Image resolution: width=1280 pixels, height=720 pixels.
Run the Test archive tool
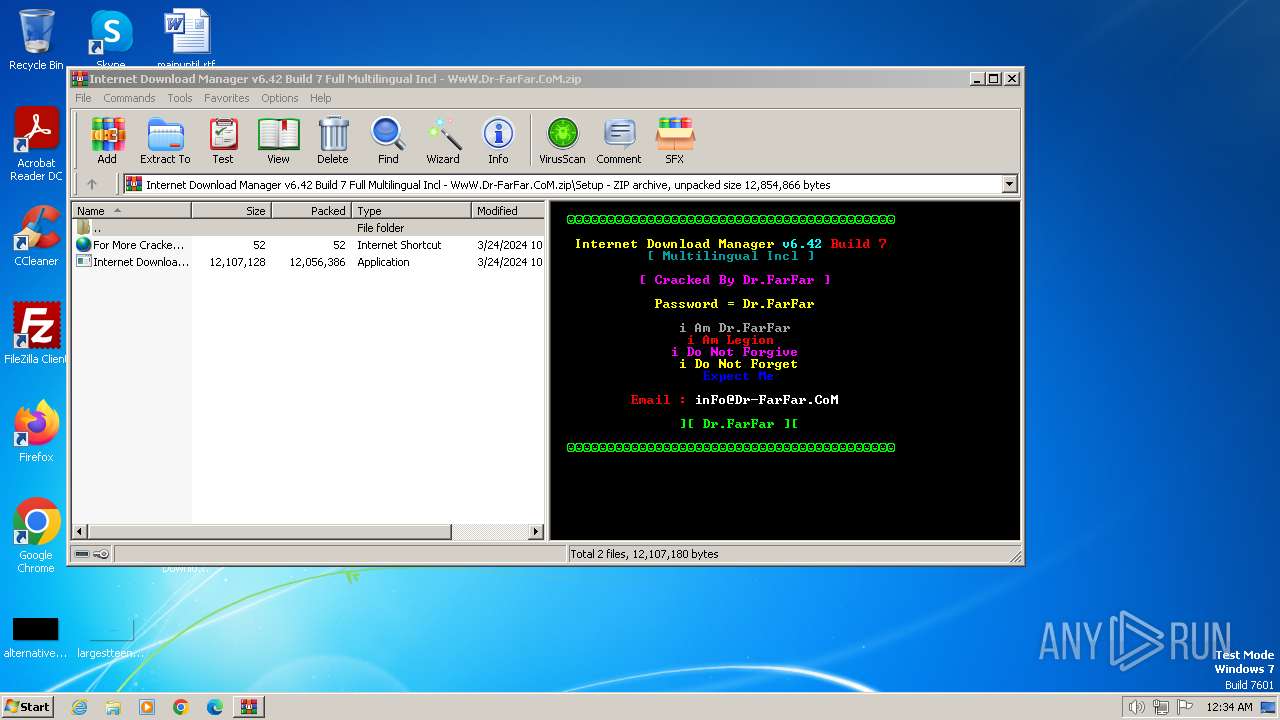(223, 141)
